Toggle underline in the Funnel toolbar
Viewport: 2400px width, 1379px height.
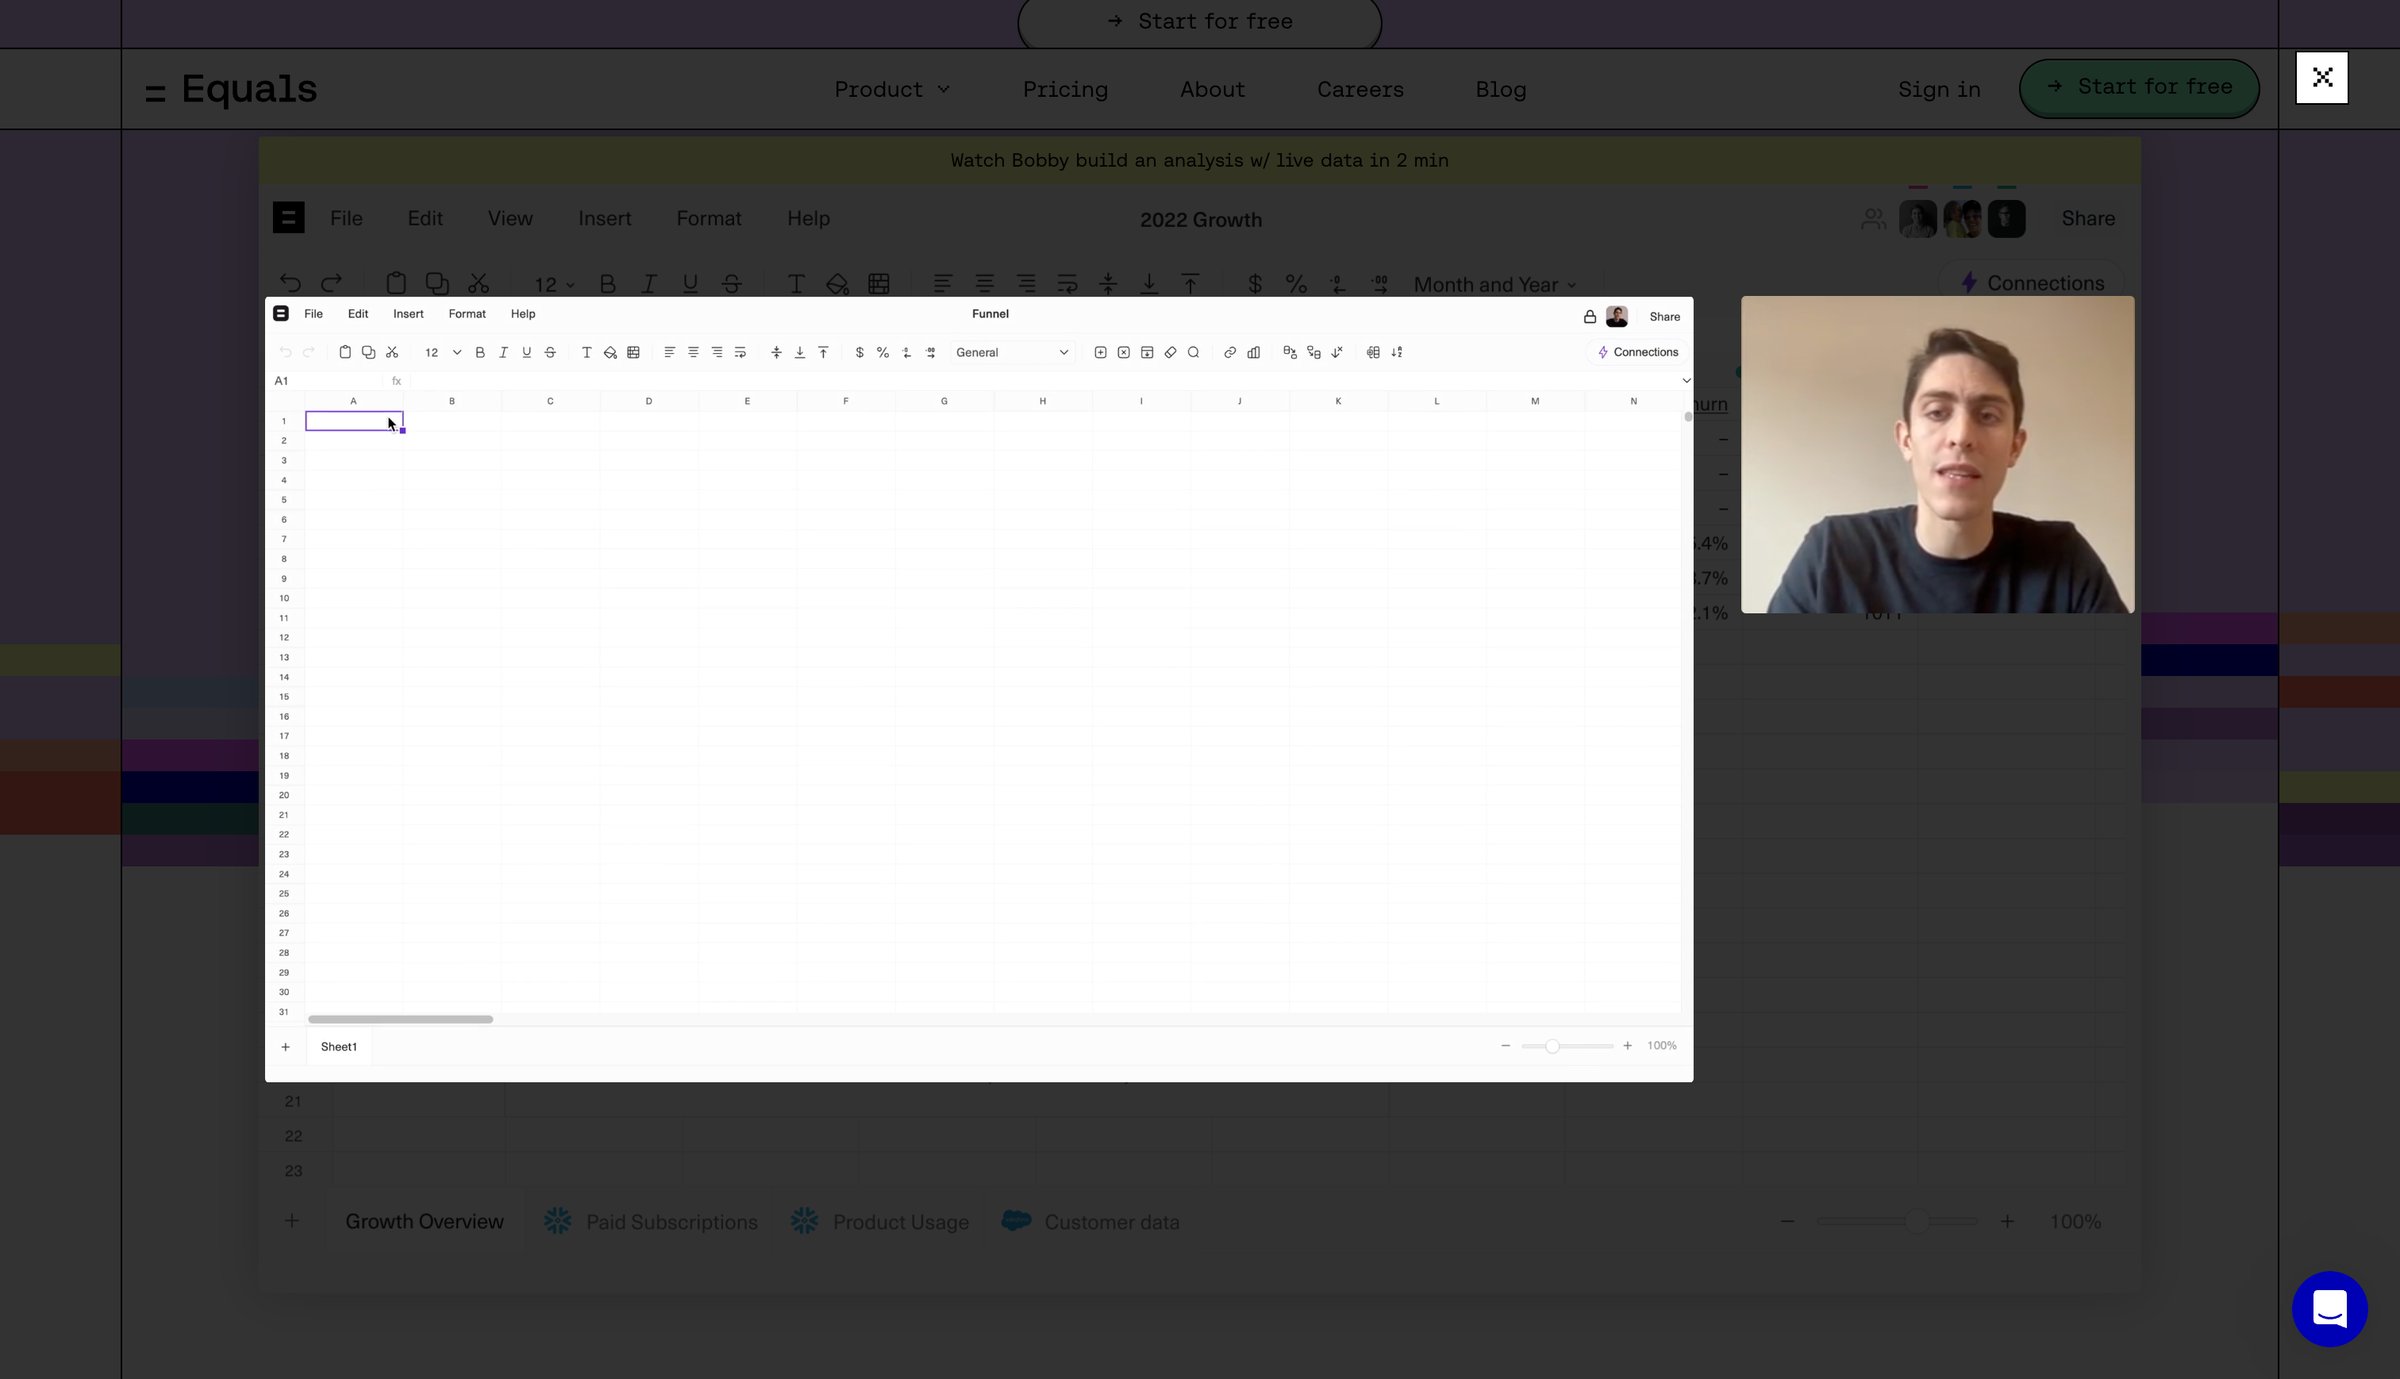pyautogui.click(x=527, y=352)
